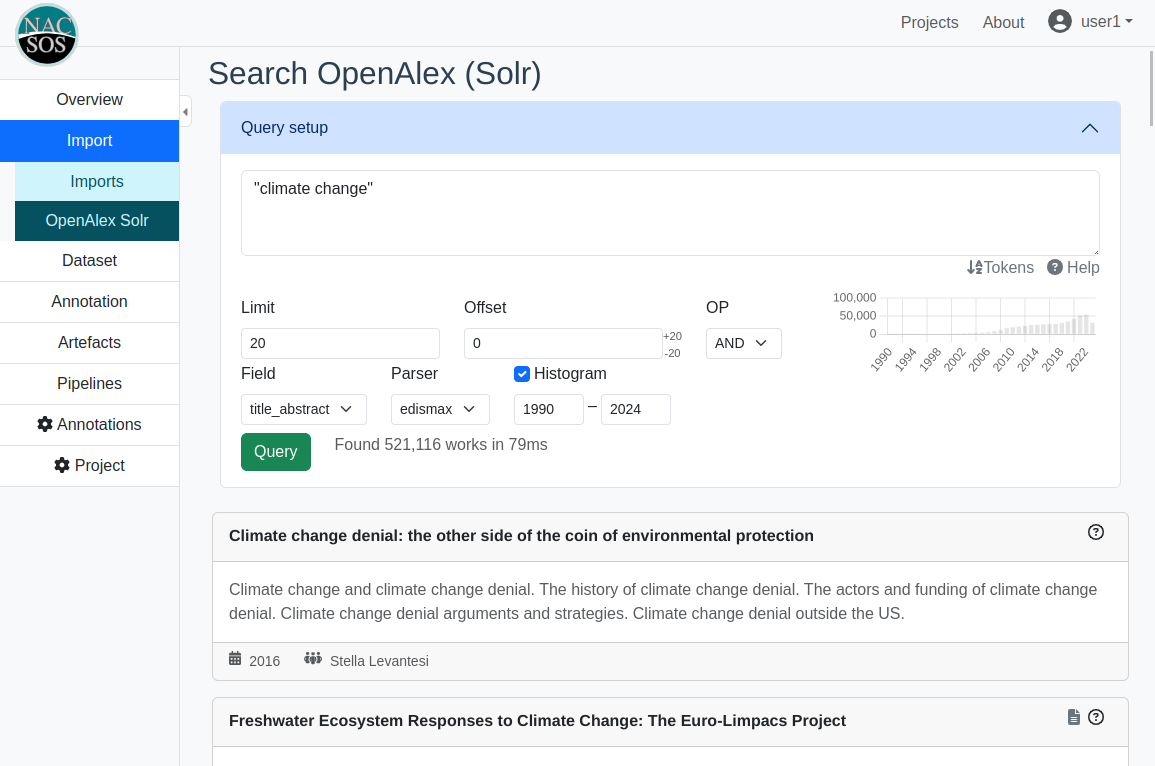This screenshot has width=1155, height=766.
Task: Select the Dataset sidebar item
Action: [89, 260]
